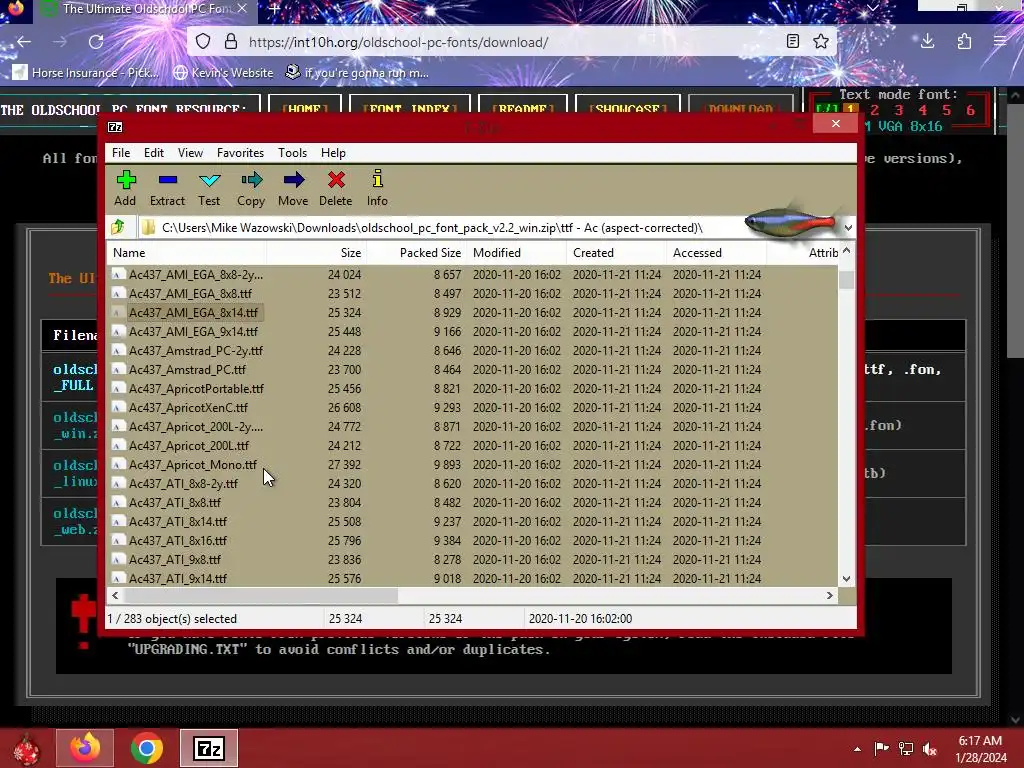
Task: Click the 7-Zip taskbar button
Action: (x=209, y=748)
